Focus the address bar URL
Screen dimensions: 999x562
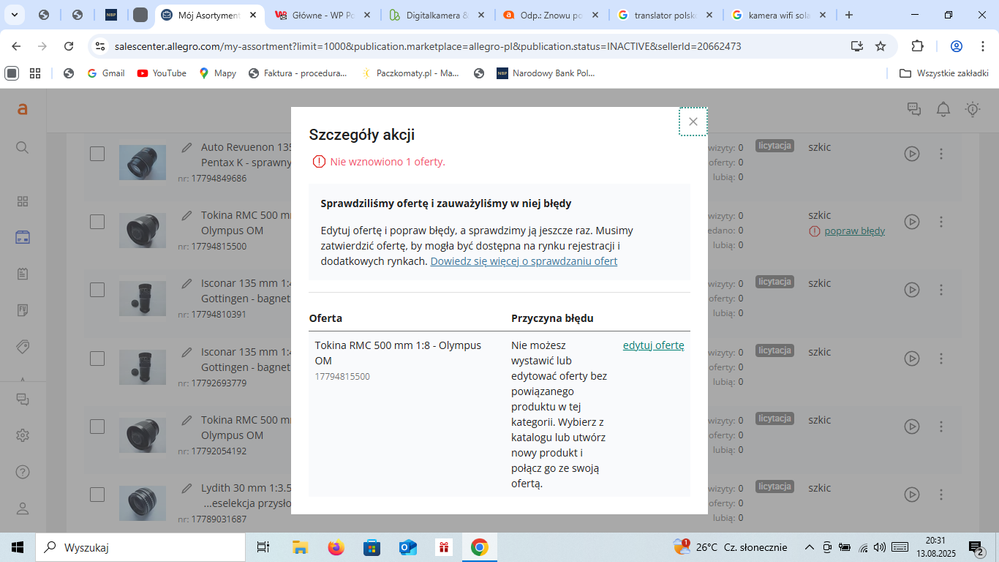click(428, 47)
